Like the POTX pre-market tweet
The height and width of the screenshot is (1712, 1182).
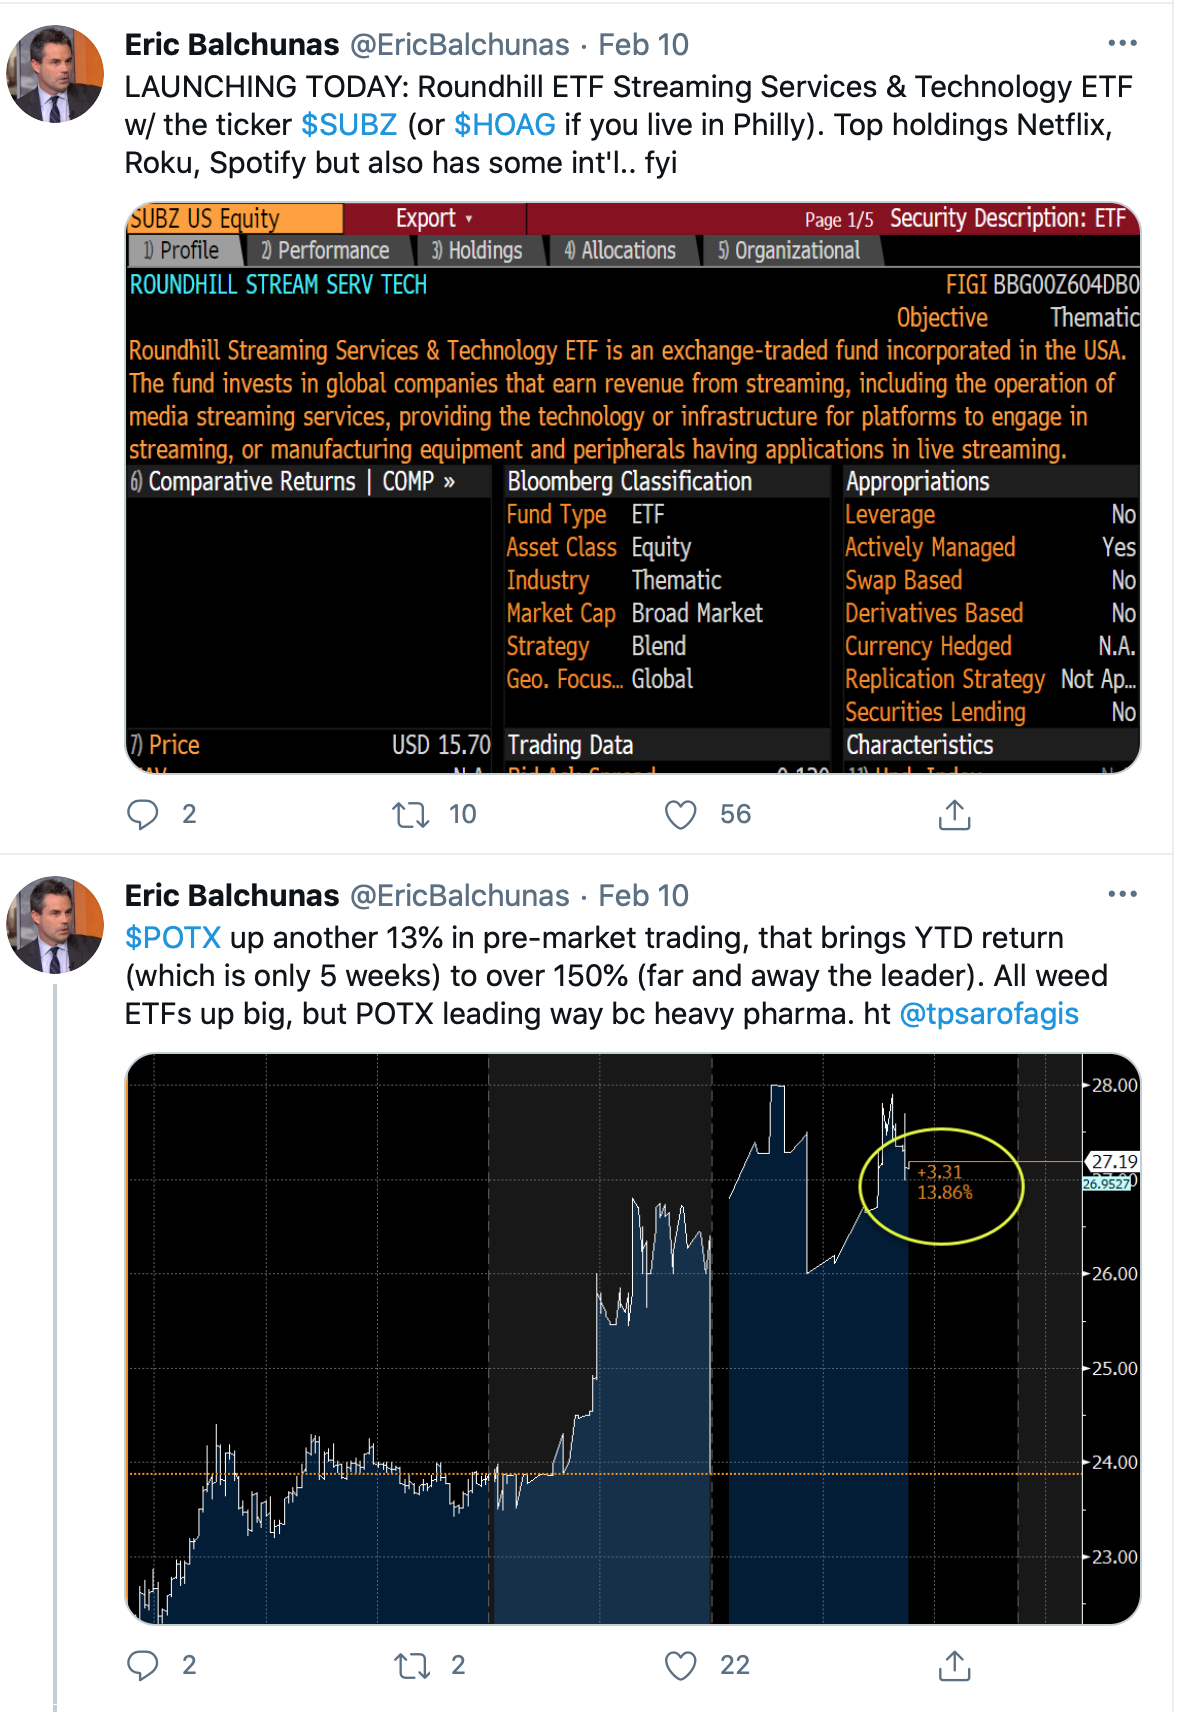tap(681, 1665)
